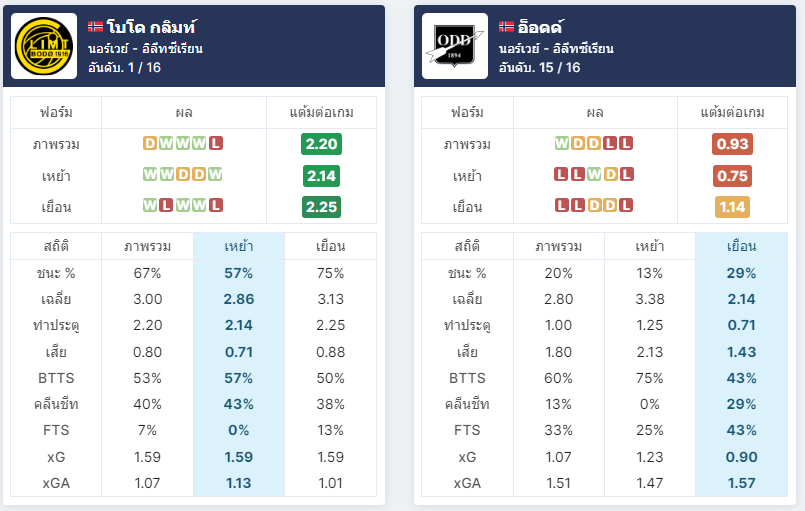Screen dimensions: 805x511
Task: Select the เหย้า column in Odd stats
Action: coord(650,247)
